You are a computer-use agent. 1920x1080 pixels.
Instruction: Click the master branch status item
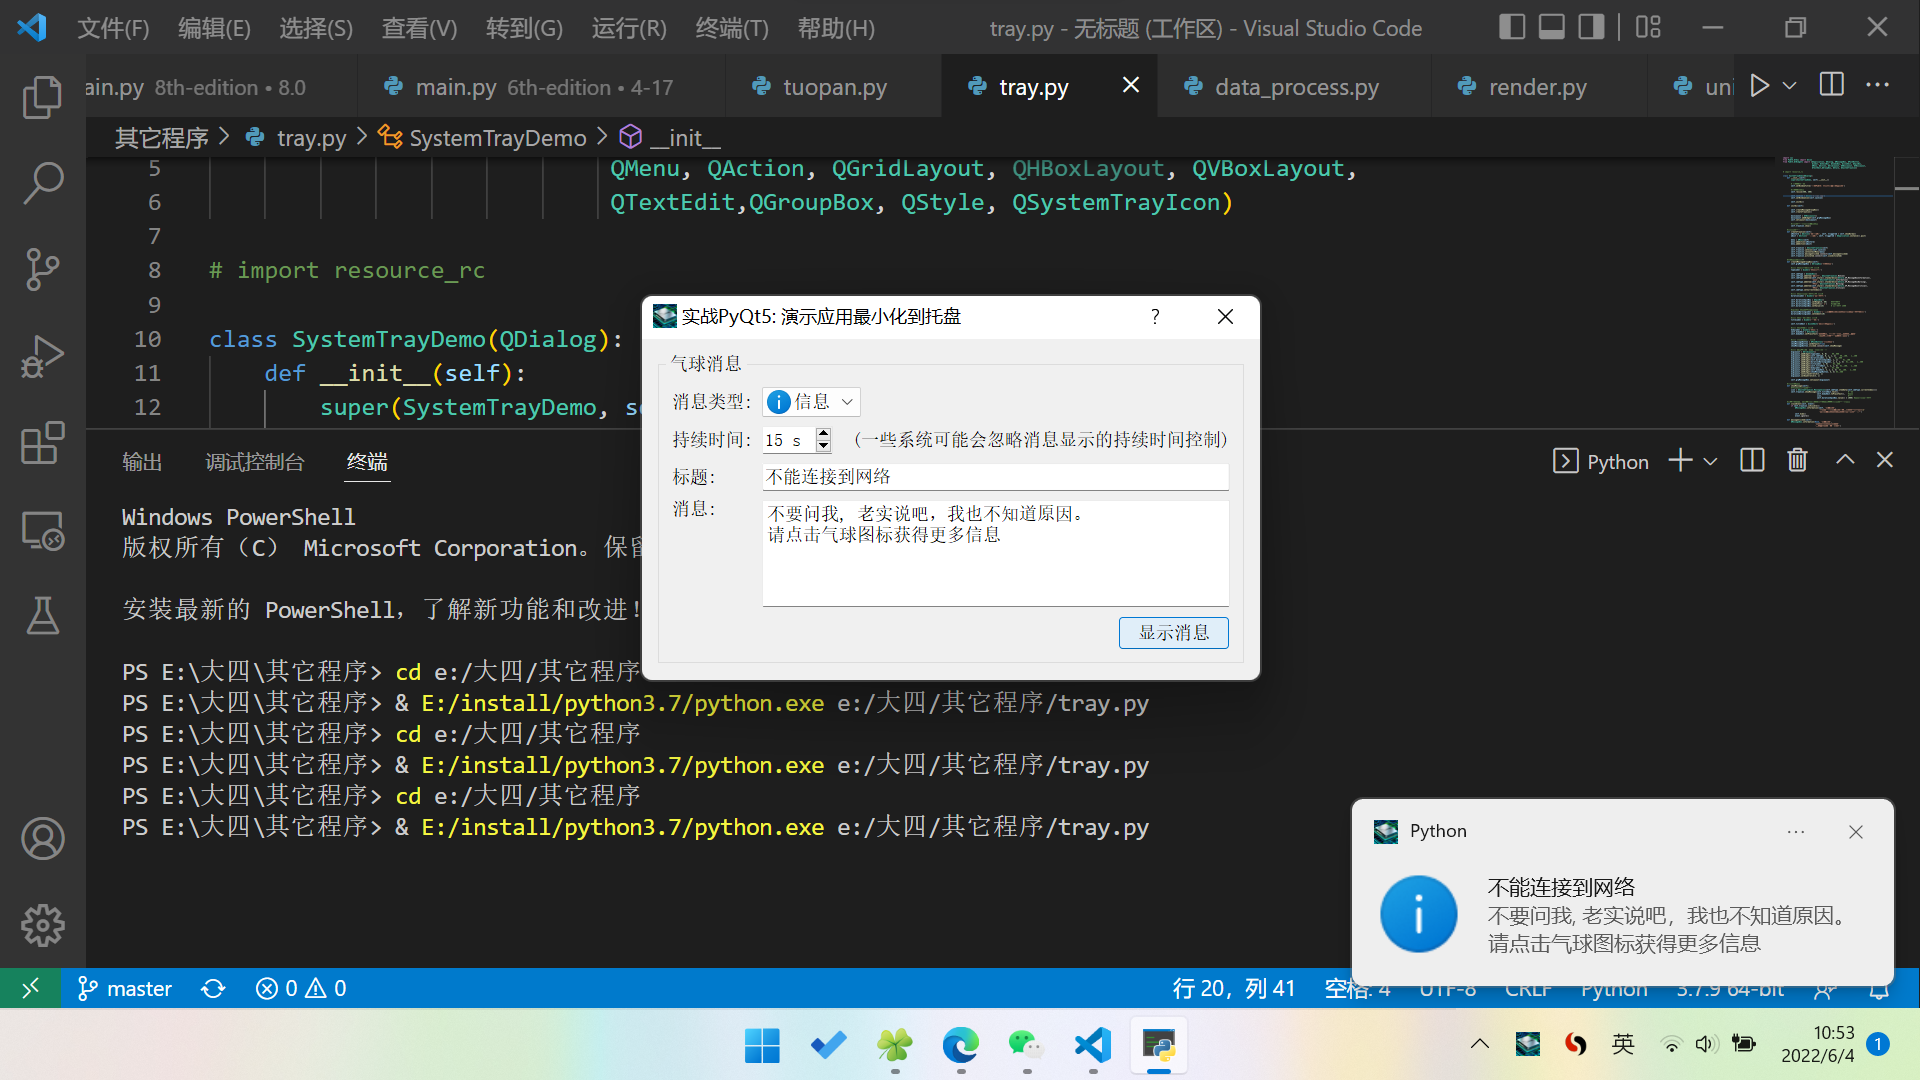coord(126,989)
